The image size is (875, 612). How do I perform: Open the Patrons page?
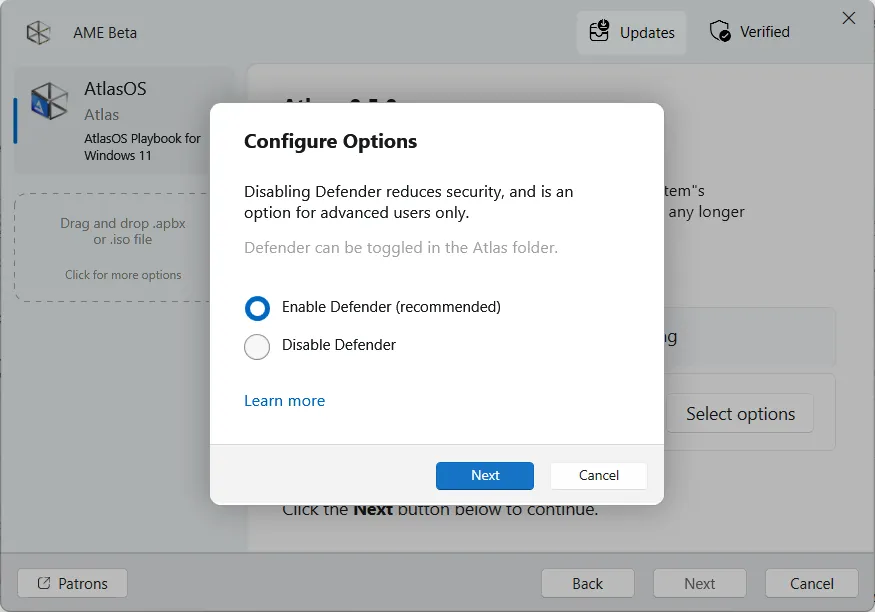(71, 583)
